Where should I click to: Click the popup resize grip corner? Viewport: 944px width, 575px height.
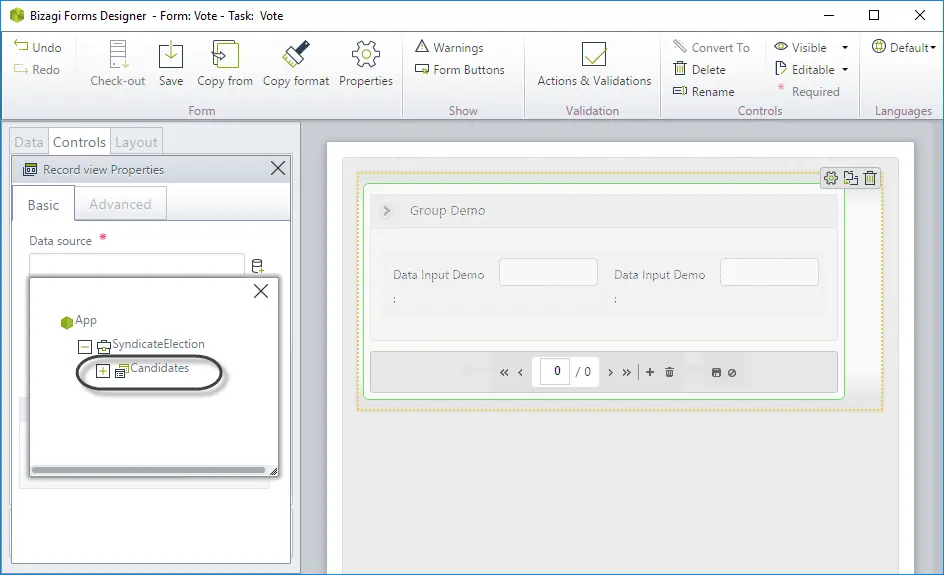click(273, 471)
